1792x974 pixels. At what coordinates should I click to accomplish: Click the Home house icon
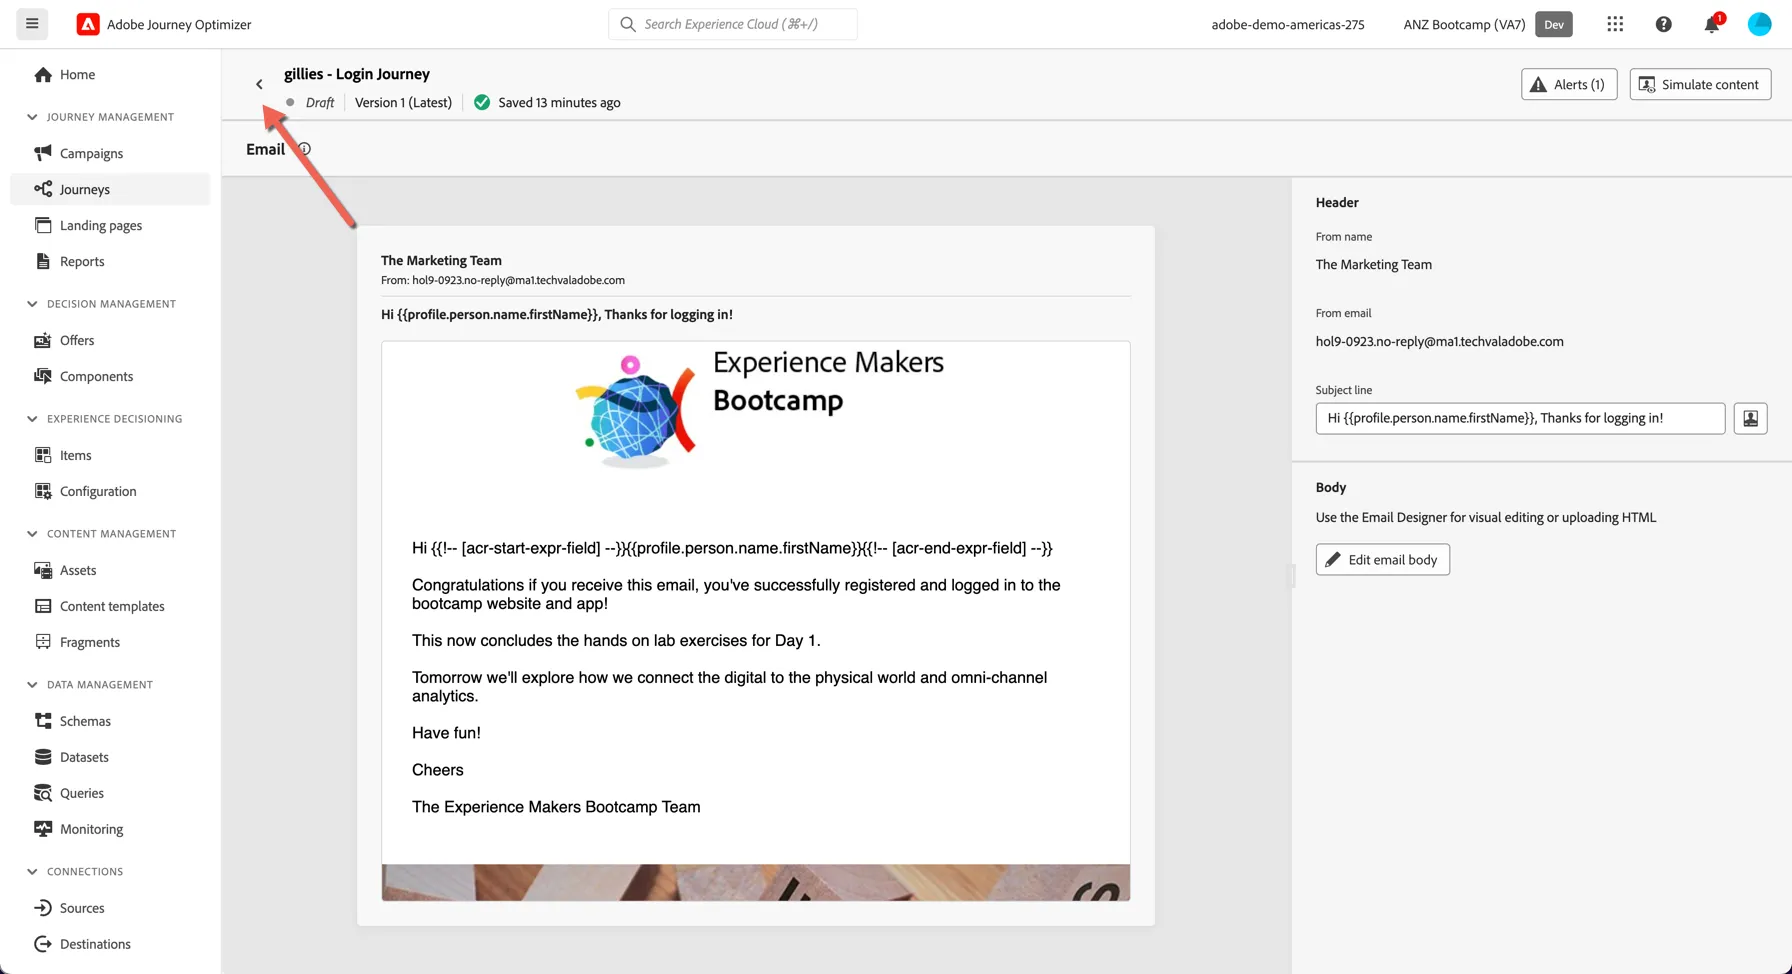coord(43,74)
